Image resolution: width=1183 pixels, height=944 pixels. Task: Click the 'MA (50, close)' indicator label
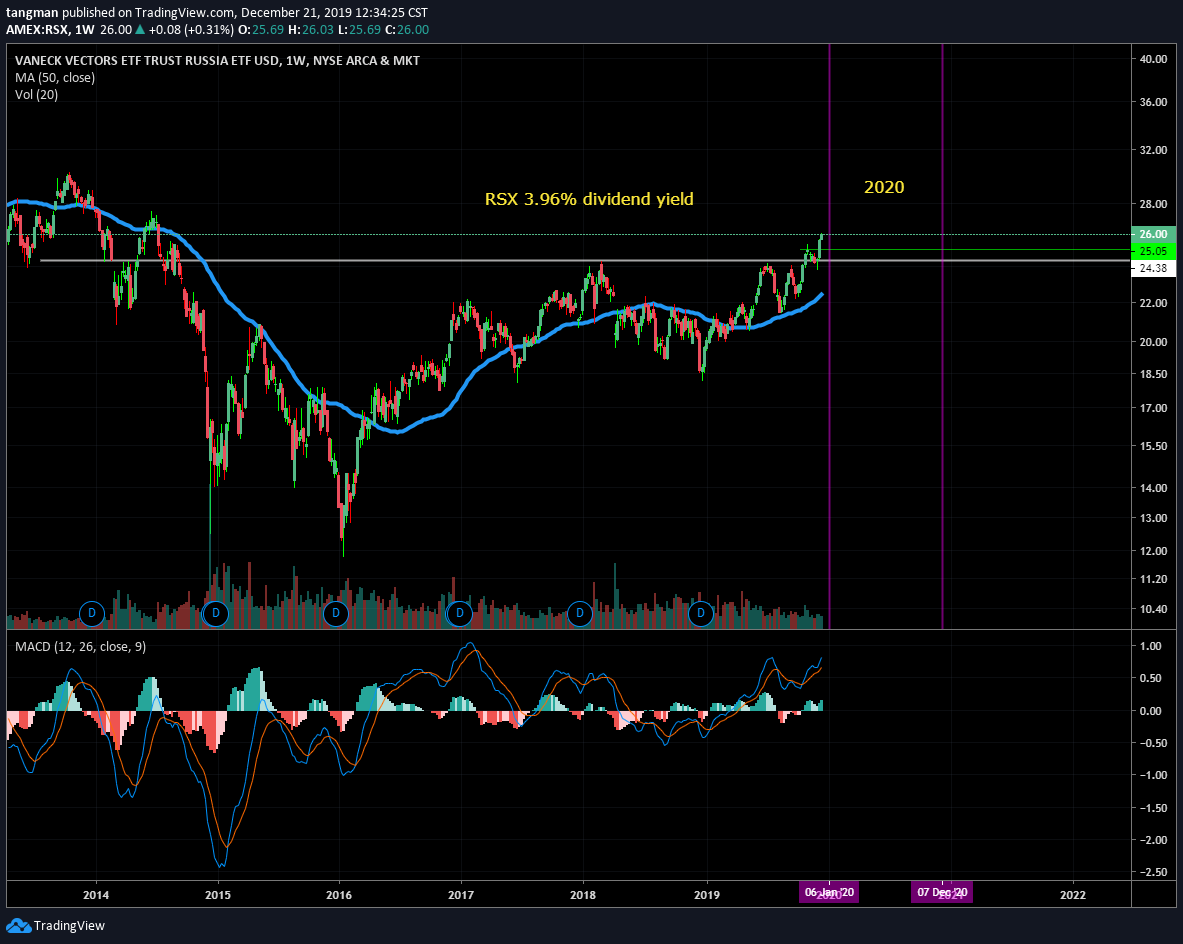(55, 78)
